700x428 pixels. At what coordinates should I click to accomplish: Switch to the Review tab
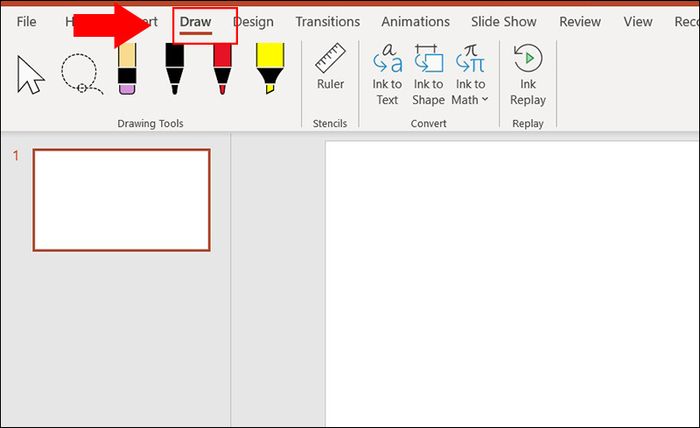[580, 21]
